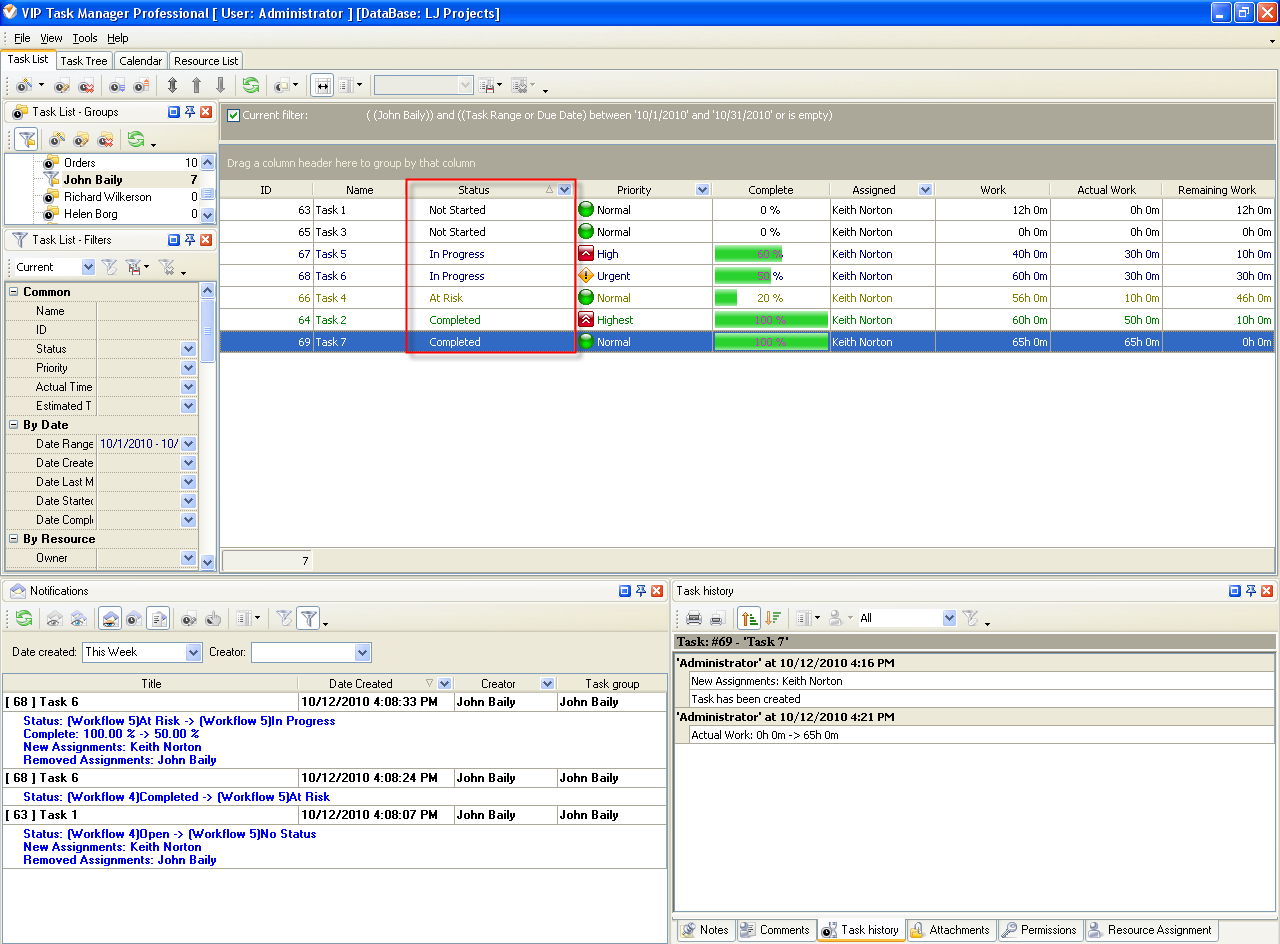Collapse the Common filter section

coord(14,292)
